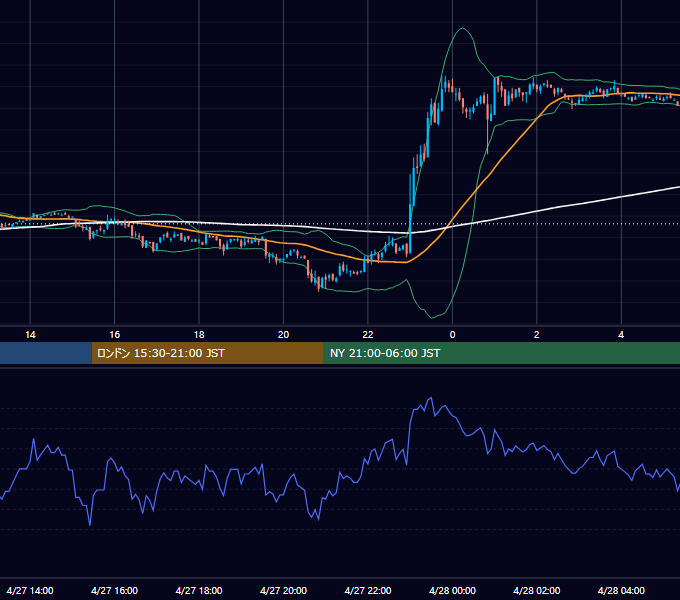The width and height of the screenshot is (680, 600).
Task: Click the 4/27 18:00 label on the indicator axis
Action: (x=199, y=590)
